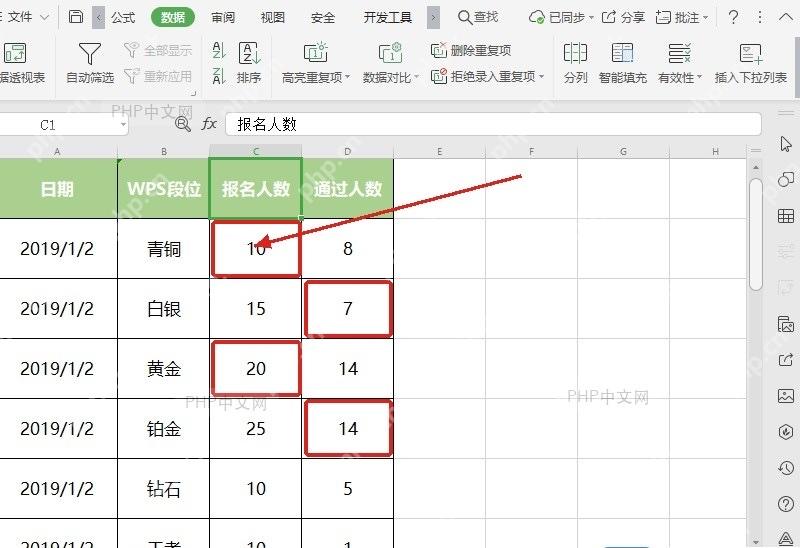The width and height of the screenshot is (800, 548).
Task: Click the export share icon in sidebar
Action: [x=786, y=360]
